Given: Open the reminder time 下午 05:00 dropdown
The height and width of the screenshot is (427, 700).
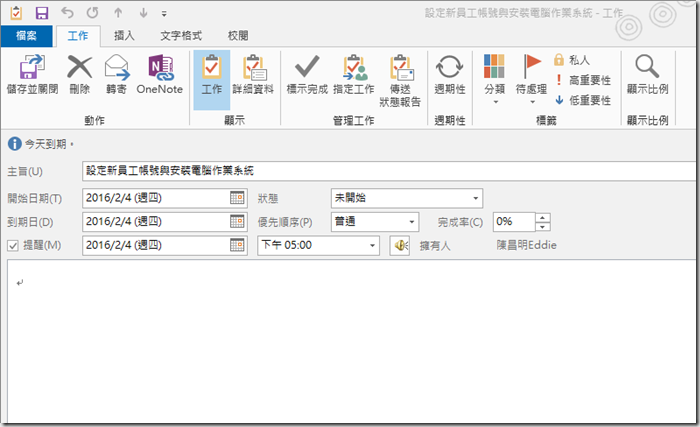Looking at the screenshot, I should tap(373, 245).
